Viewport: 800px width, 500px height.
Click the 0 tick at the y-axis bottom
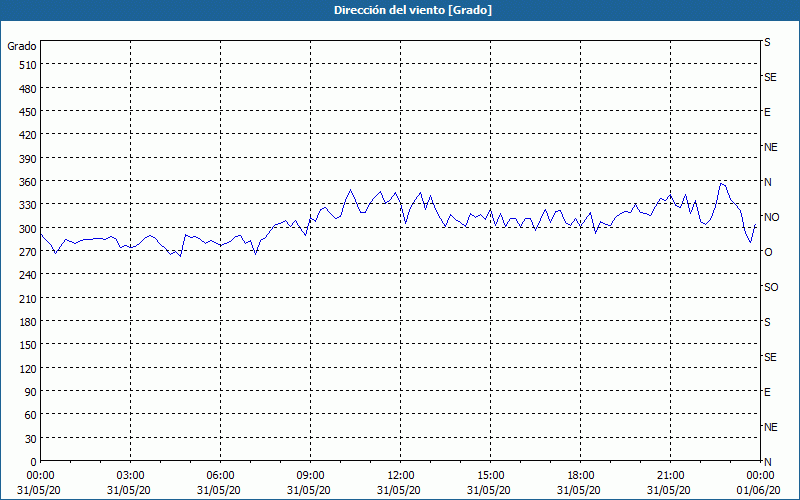pos(32,462)
